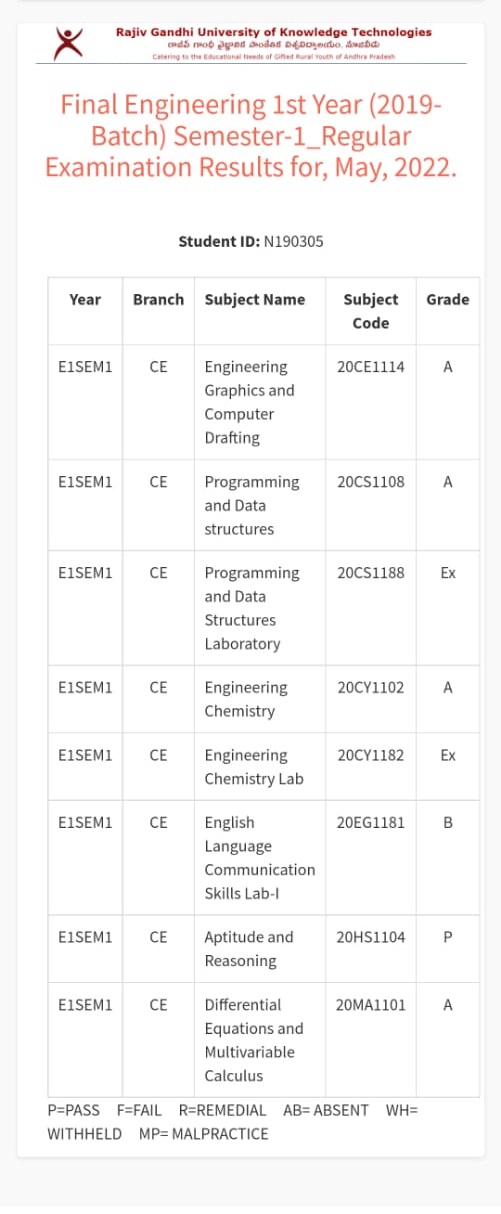Click the Ex grade for 20CS1188

pyautogui.click(x=448, y=573)
